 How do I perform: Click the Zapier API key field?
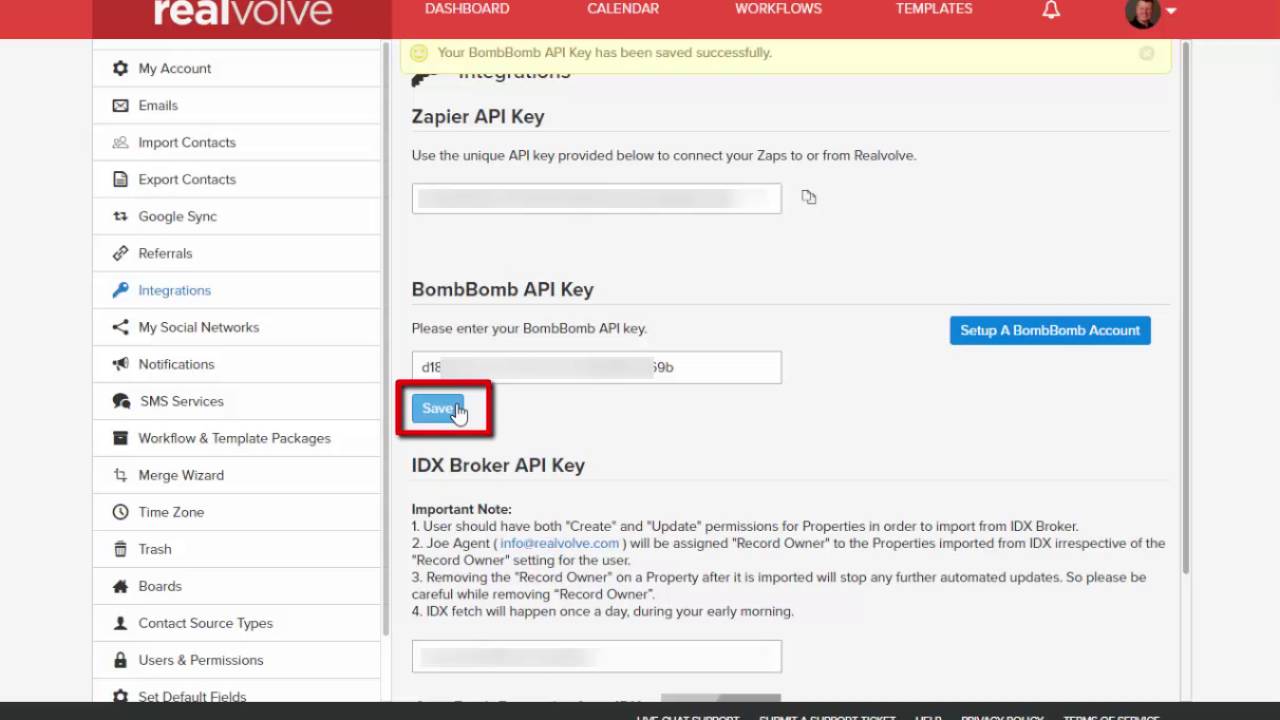(x=597, y=198)
